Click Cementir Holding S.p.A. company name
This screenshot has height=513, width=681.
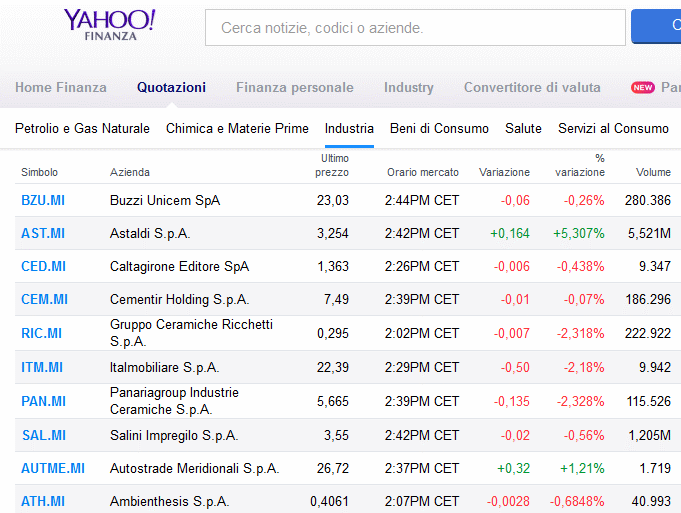click(179, 299)
